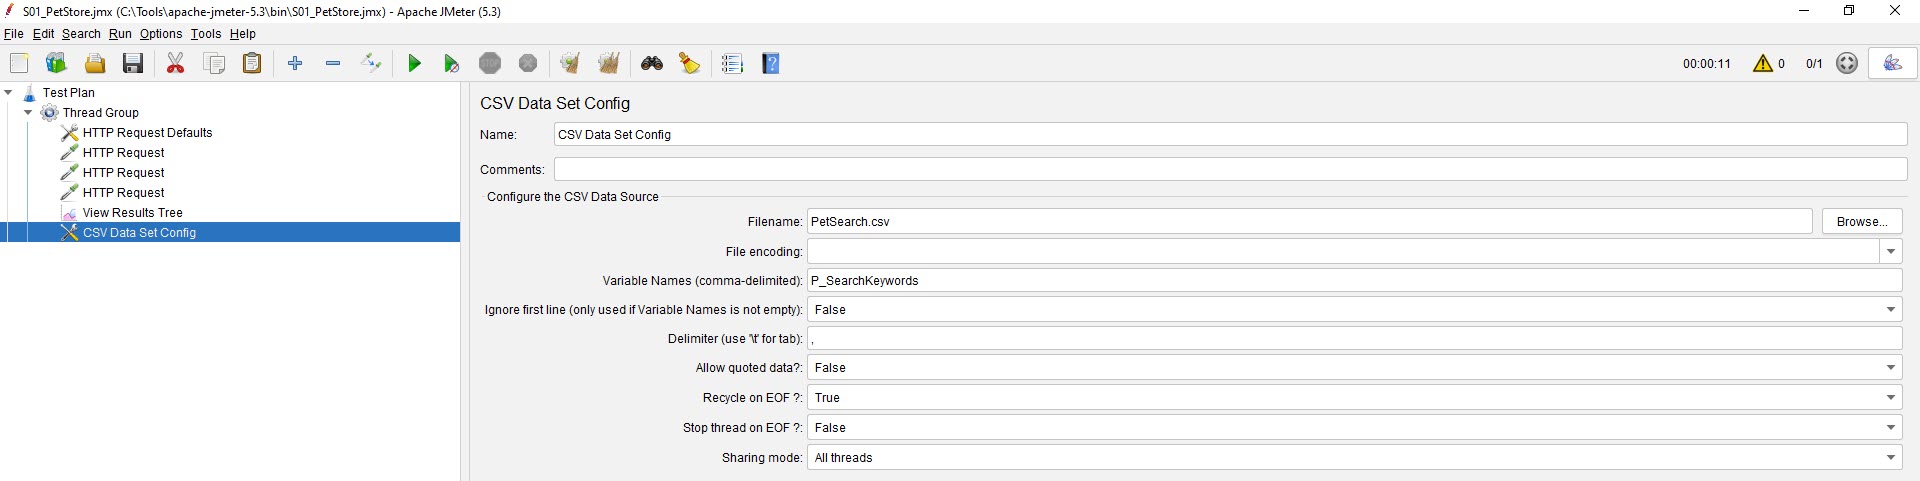
Task: Click the Toggle enable/disable icon
Action: pos(371,63)
